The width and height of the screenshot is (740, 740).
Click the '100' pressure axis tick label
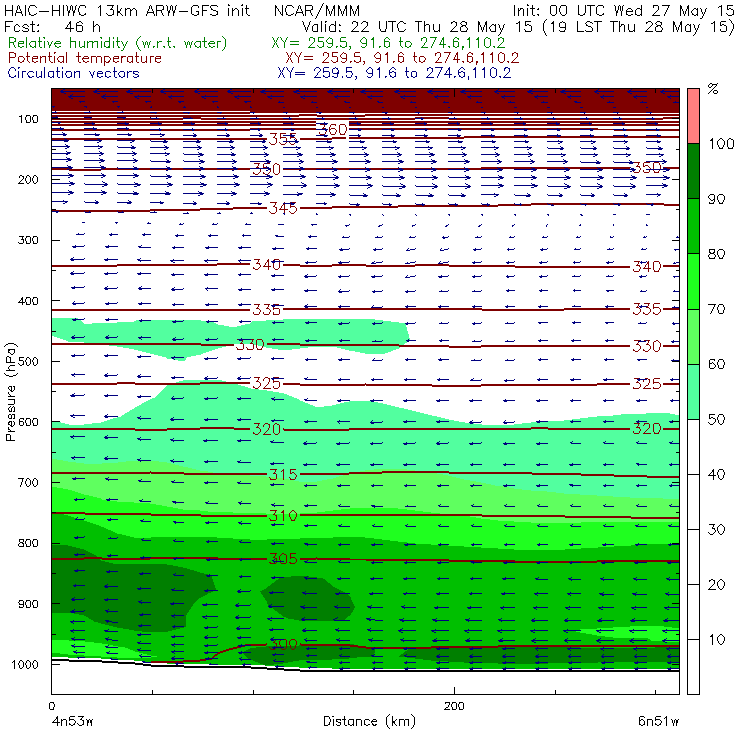tap(28, 119)
